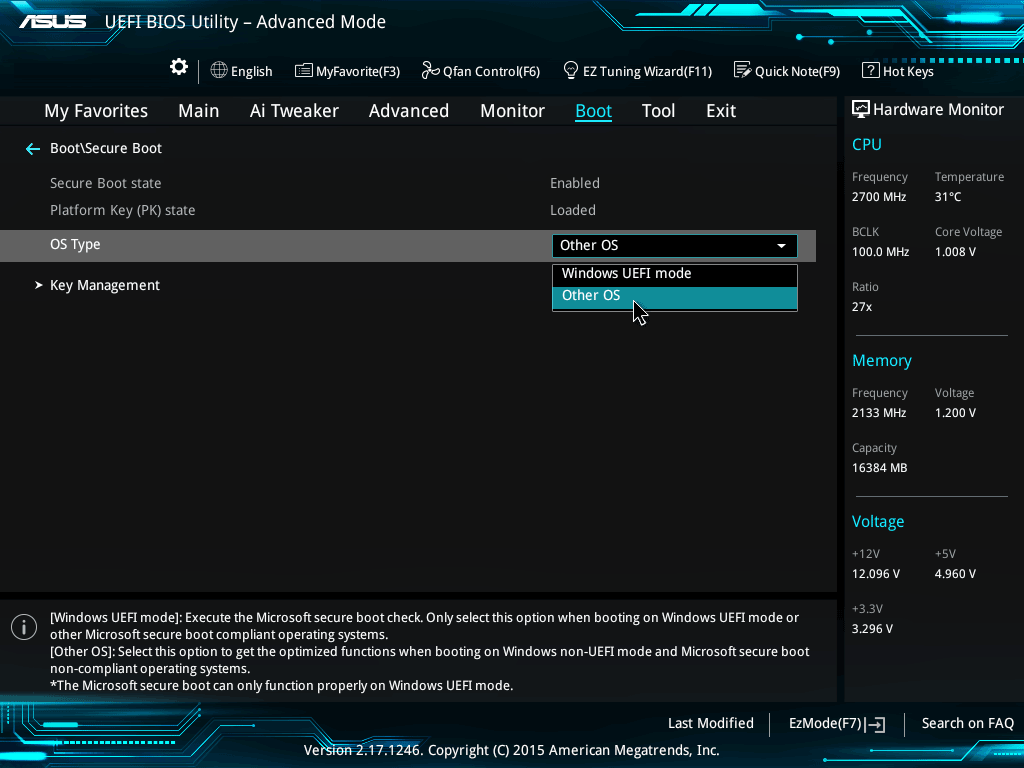Open Quick Note(F9)

(x=787, y=71)
